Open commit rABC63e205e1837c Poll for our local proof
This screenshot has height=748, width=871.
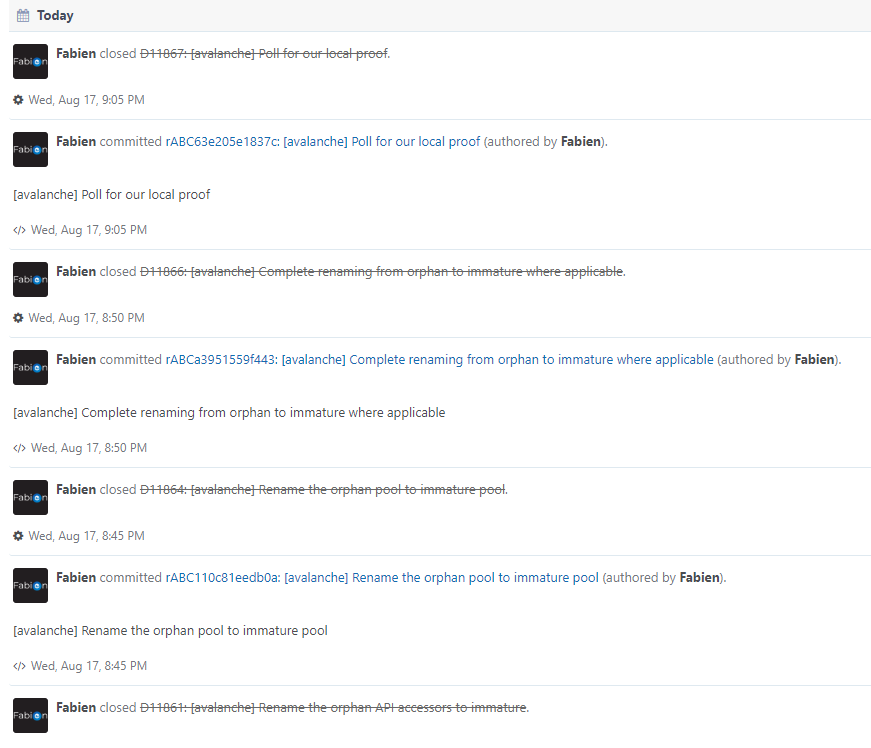tap(323, 142)
